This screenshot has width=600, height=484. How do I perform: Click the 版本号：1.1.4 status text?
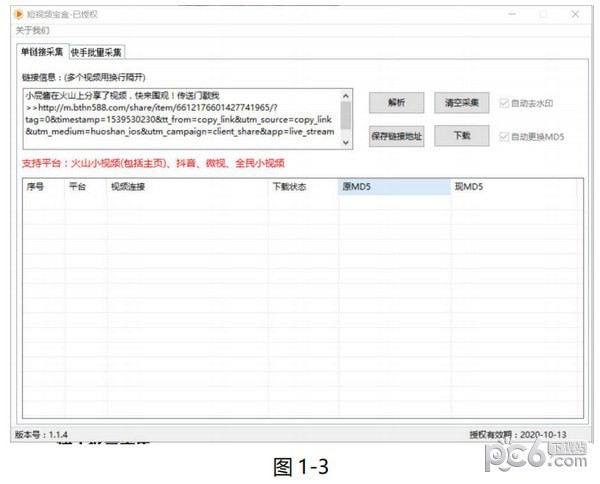coord(41,435)
